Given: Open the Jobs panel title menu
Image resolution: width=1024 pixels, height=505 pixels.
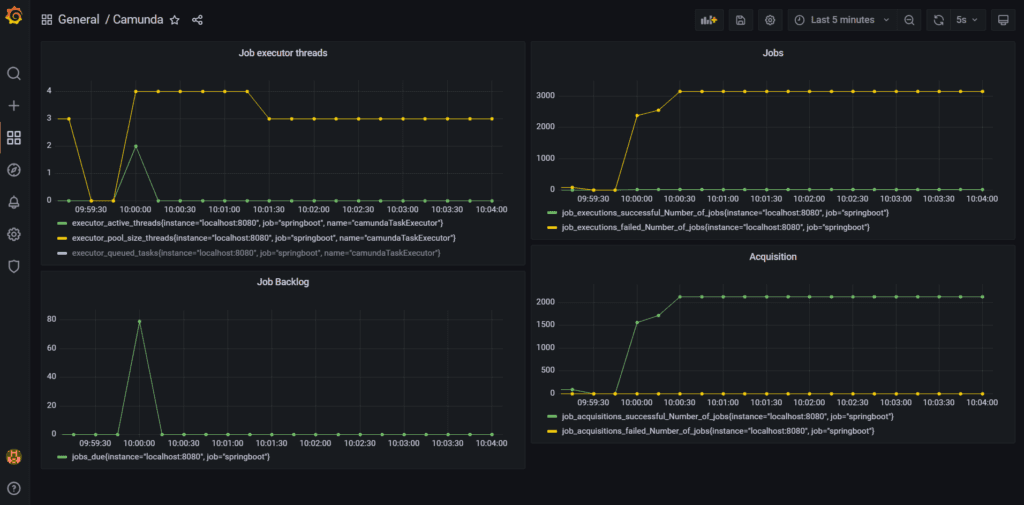Looking at the screenshot, I should coord(773,53).
